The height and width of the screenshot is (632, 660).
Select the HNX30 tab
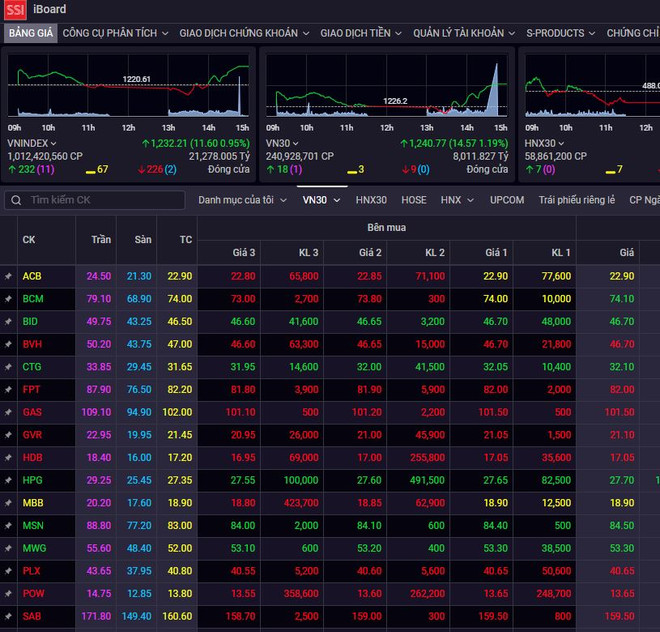pos(371,200)
